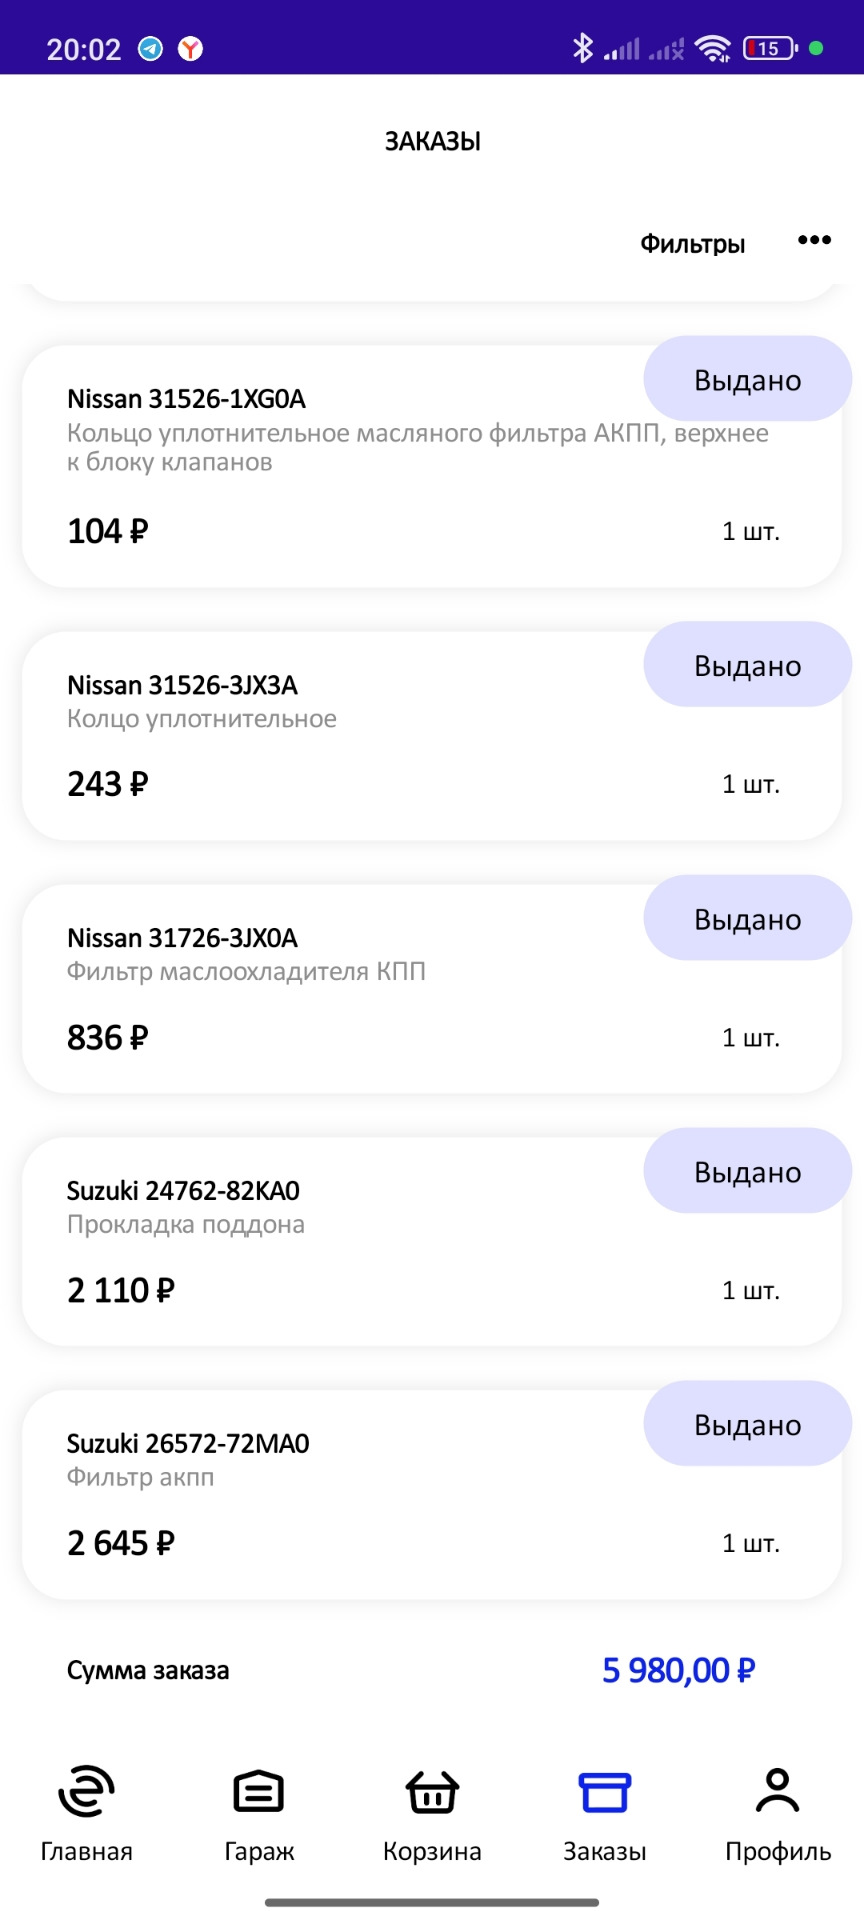864x1920 pixels.
Task: Open the Фильтры filters option
Action: pyautogui.click(x=692, y=244)
